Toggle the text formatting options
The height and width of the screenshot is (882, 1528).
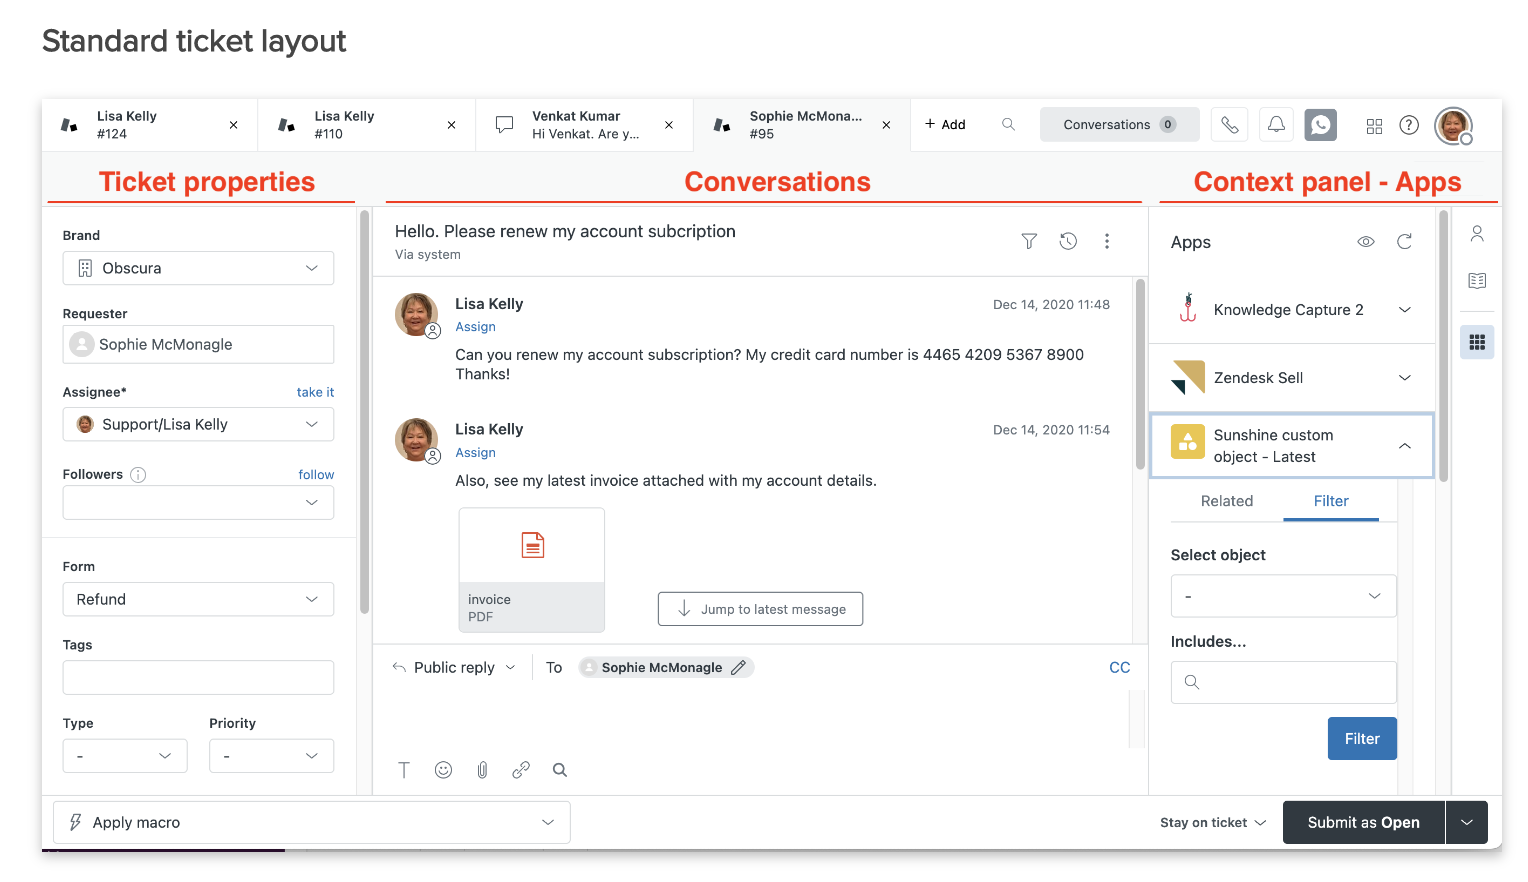pos(404,770)
